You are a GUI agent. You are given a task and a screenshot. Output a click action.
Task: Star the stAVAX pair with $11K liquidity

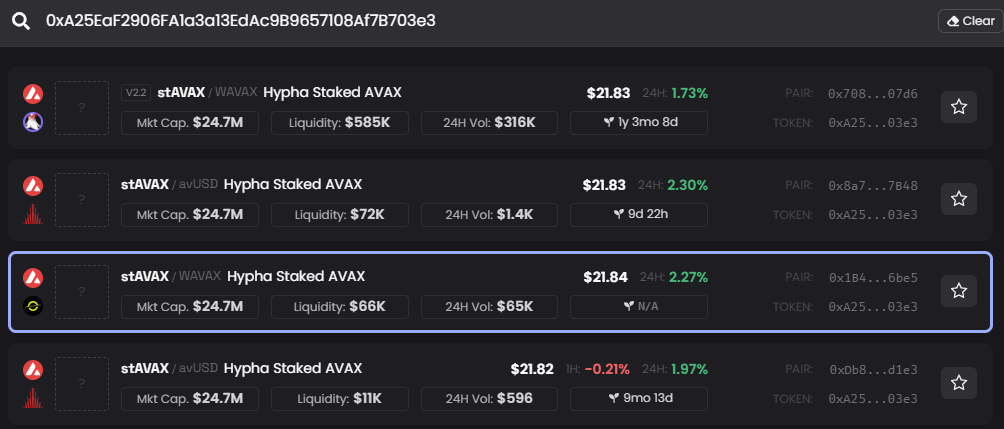tap(958, 383)
